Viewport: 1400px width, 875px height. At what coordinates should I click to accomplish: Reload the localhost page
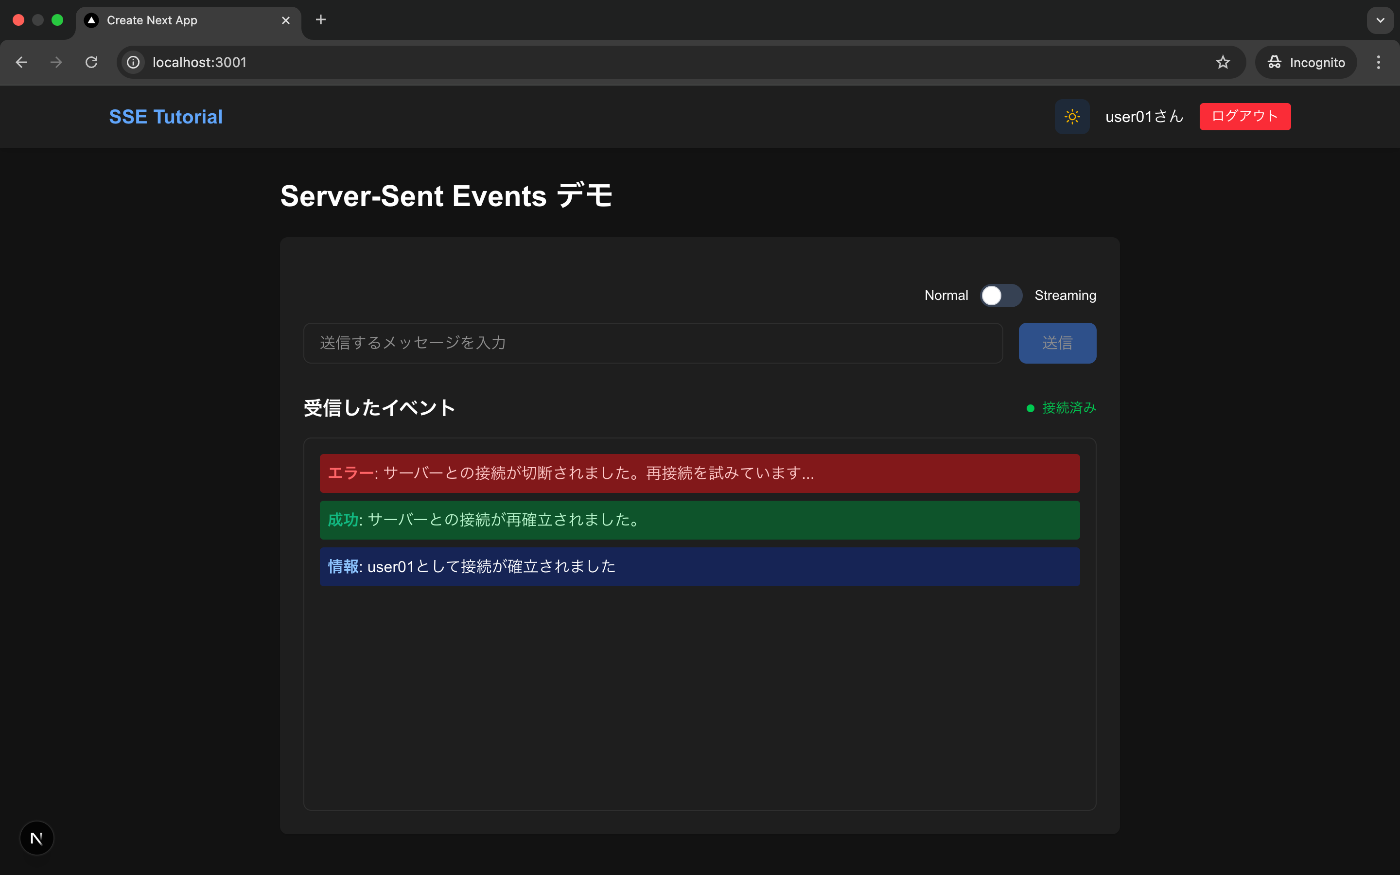[x=91, y=62]
